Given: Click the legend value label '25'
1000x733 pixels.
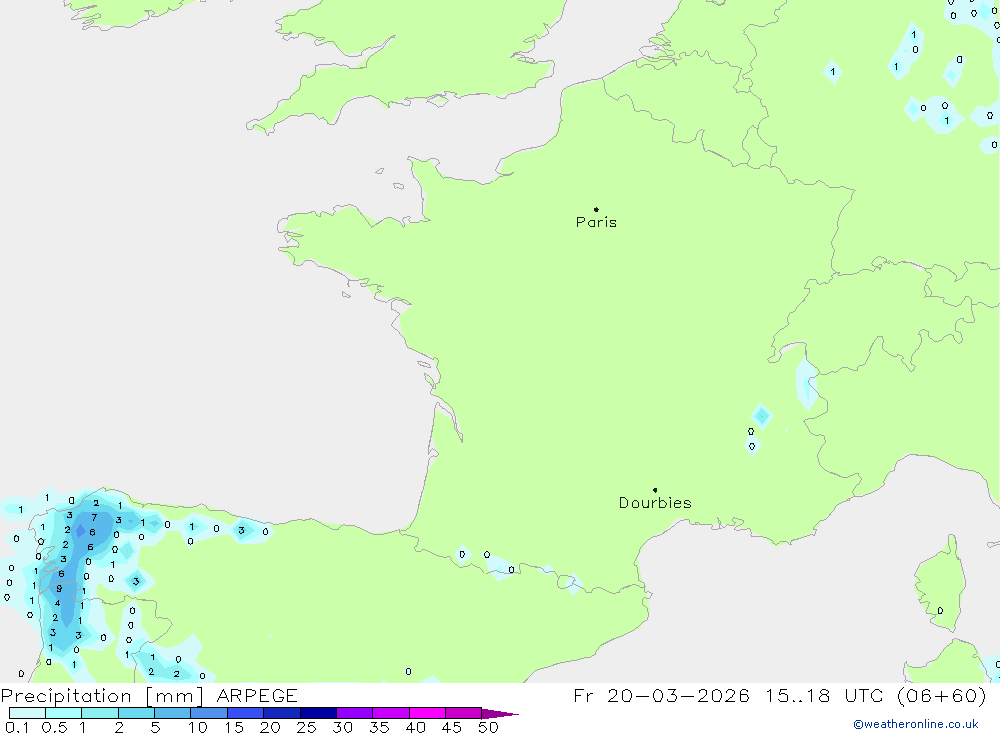Looking at the screenshot, I should tap(306, 727).
